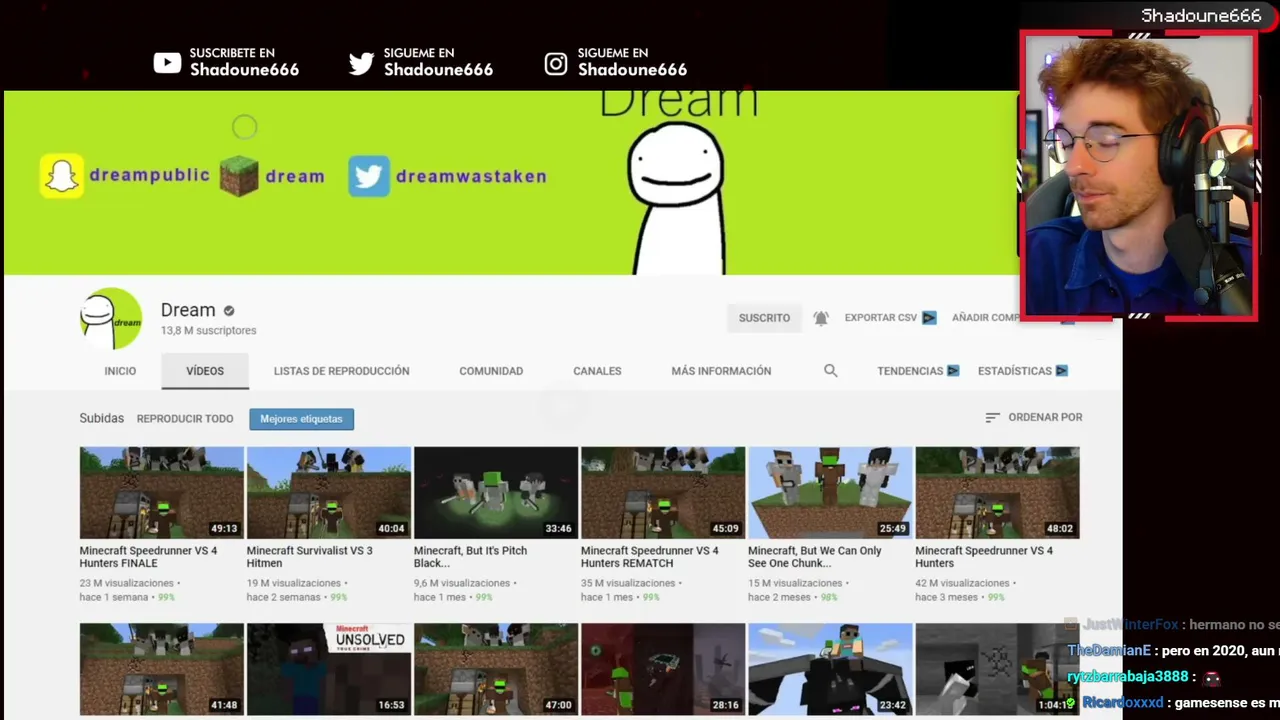Click the sort lines icon by Ordenar por
Image resolution: width=1280 pixels, height=720 pixels.
coord(992,418)
